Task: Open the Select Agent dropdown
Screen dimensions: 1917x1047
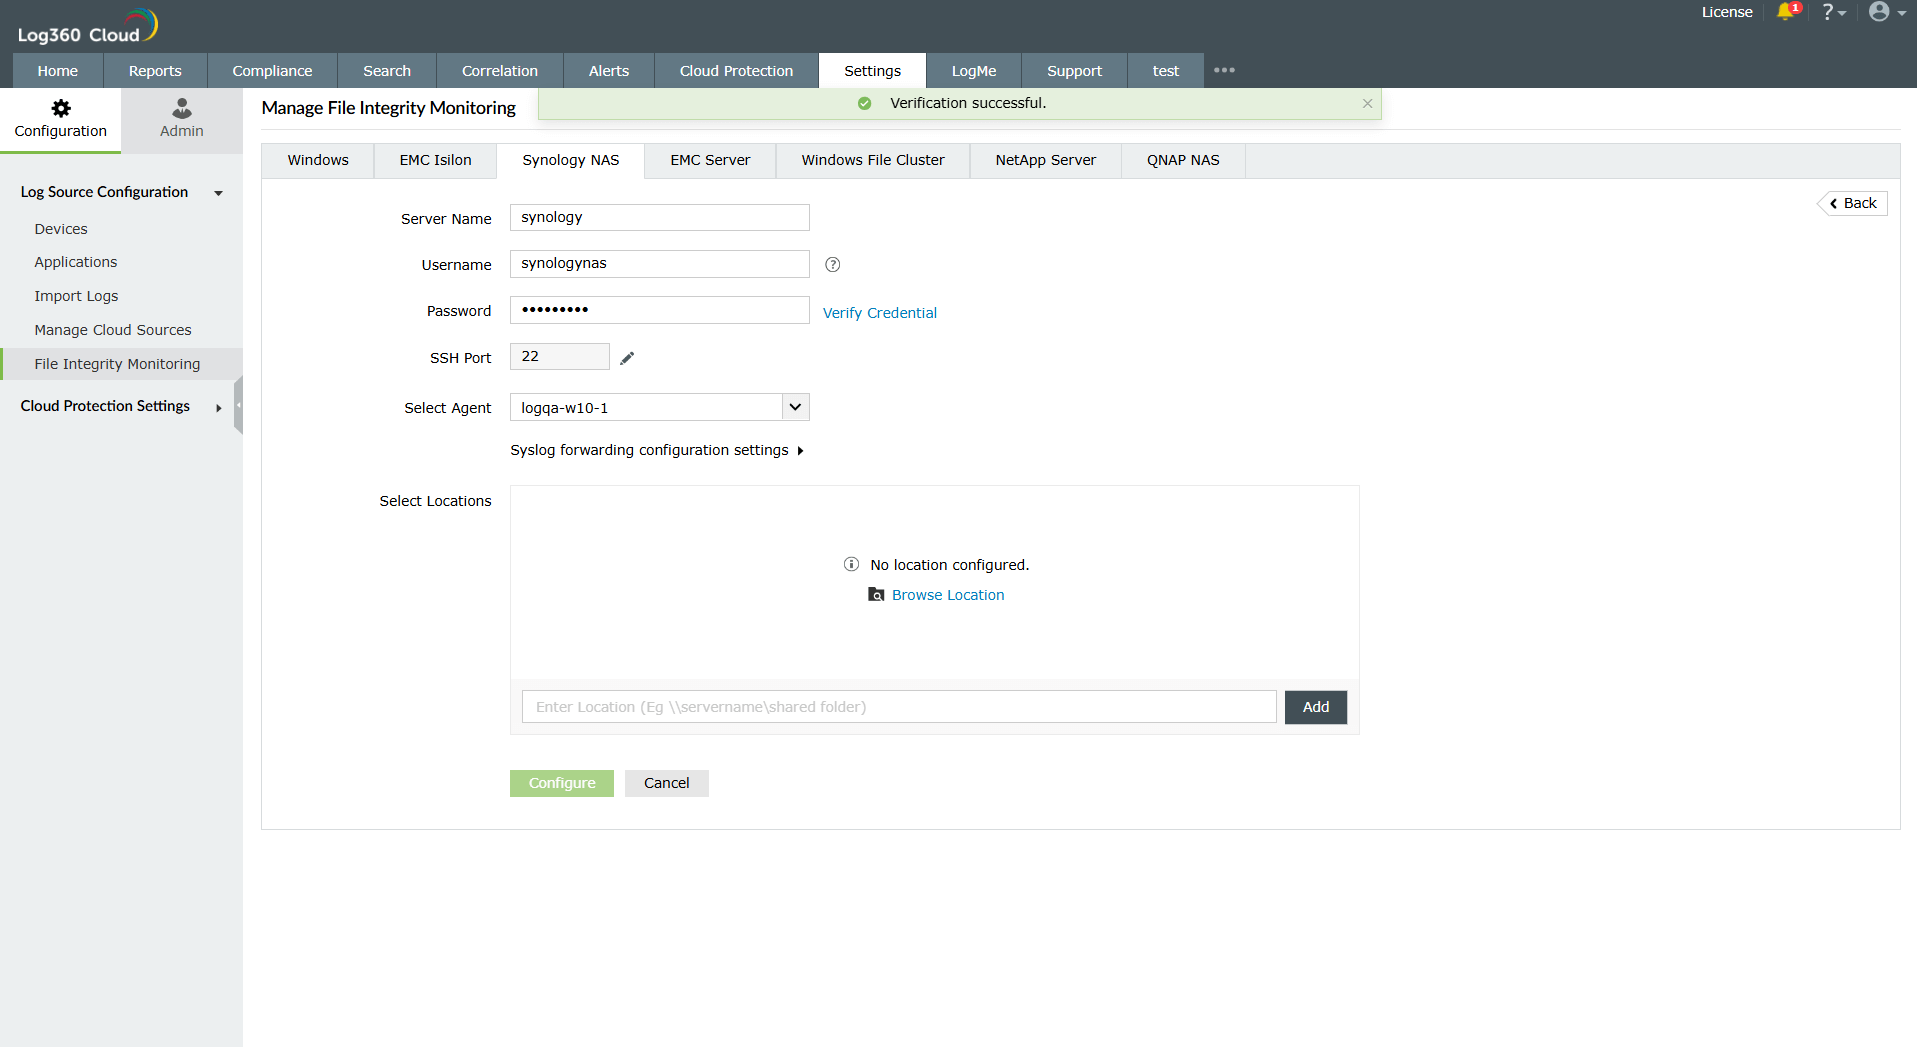Action: pyautogui.click(x=793, y=407)
